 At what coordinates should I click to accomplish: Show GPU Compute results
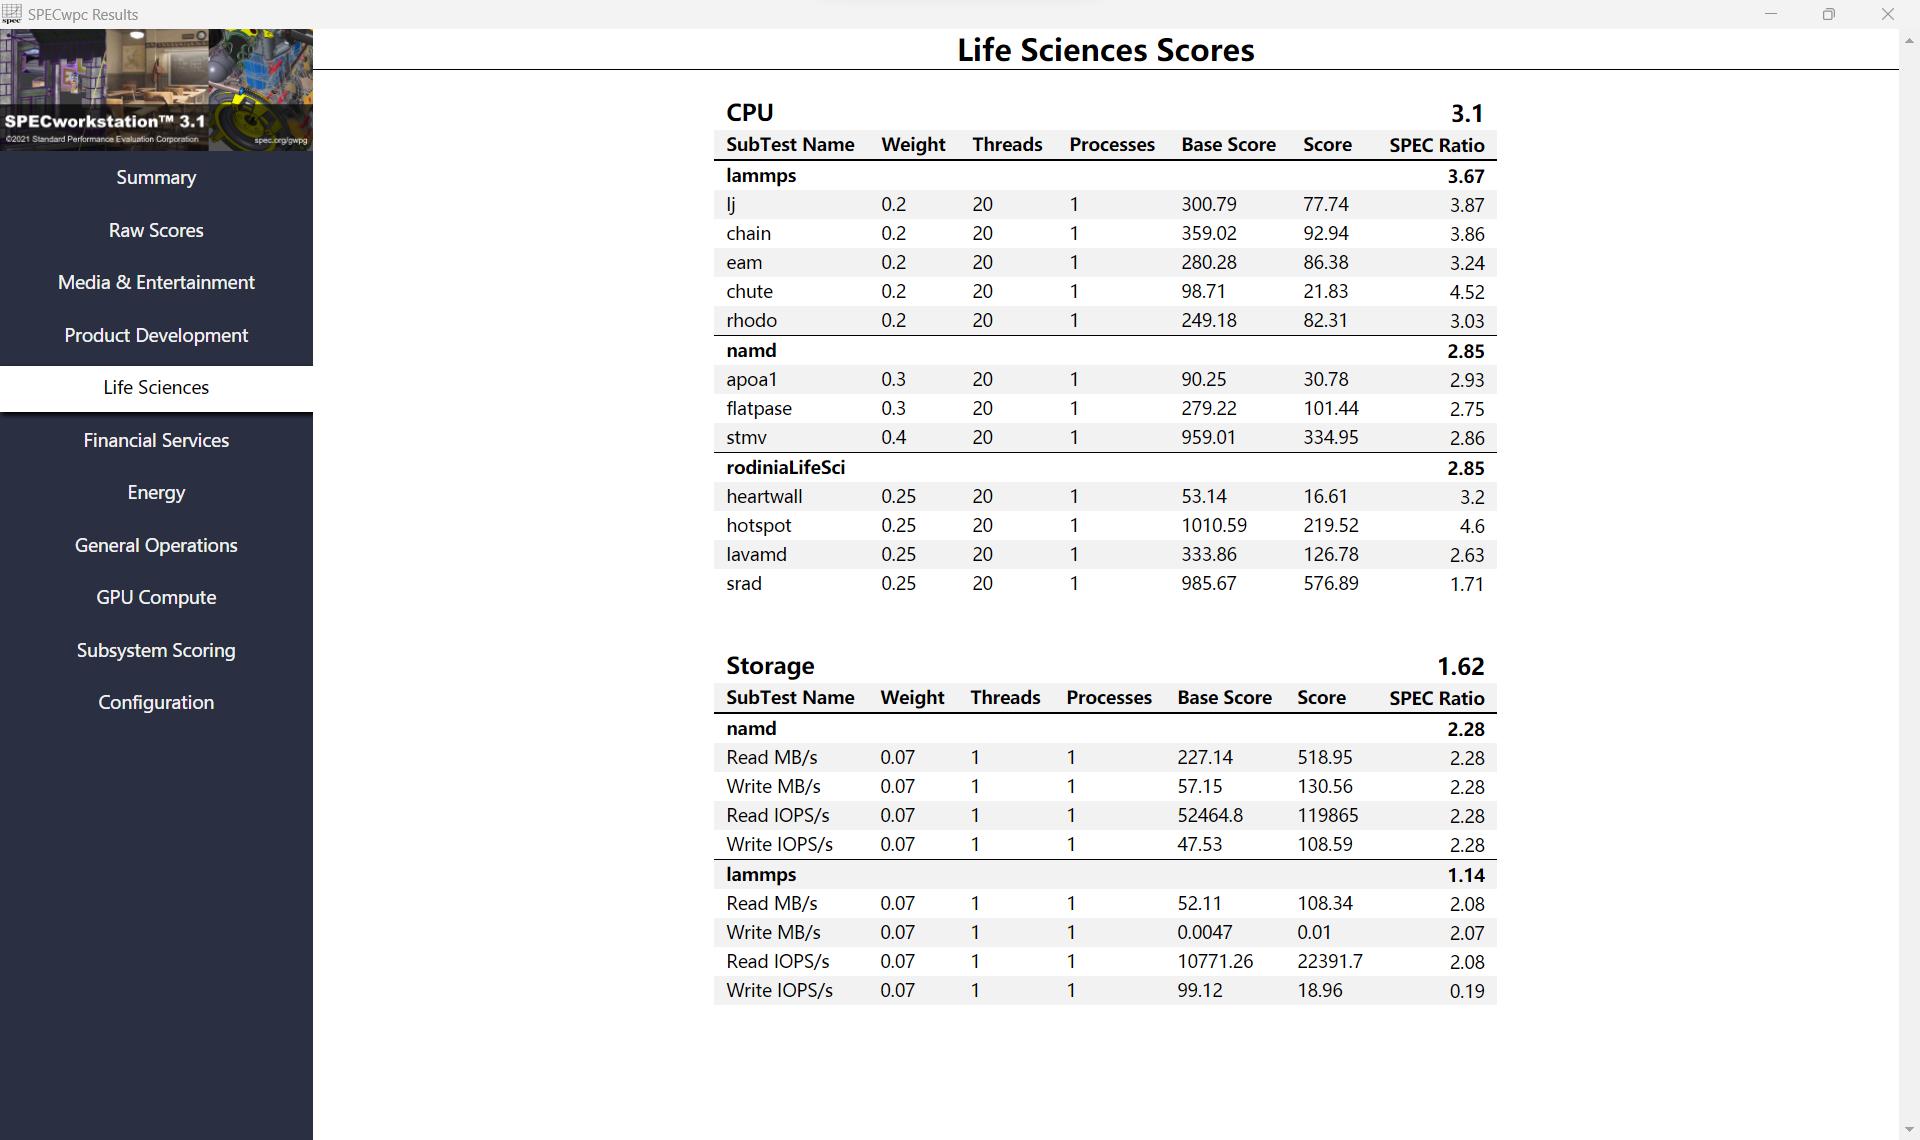click(156, 598)
